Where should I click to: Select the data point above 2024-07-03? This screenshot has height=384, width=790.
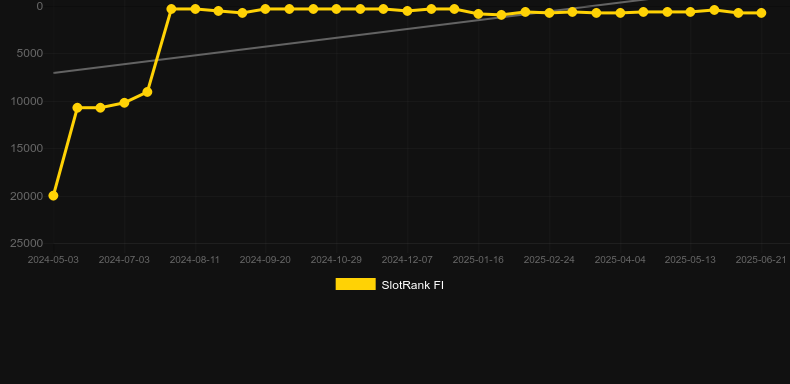pyautogui.click(x=124, y=103)
